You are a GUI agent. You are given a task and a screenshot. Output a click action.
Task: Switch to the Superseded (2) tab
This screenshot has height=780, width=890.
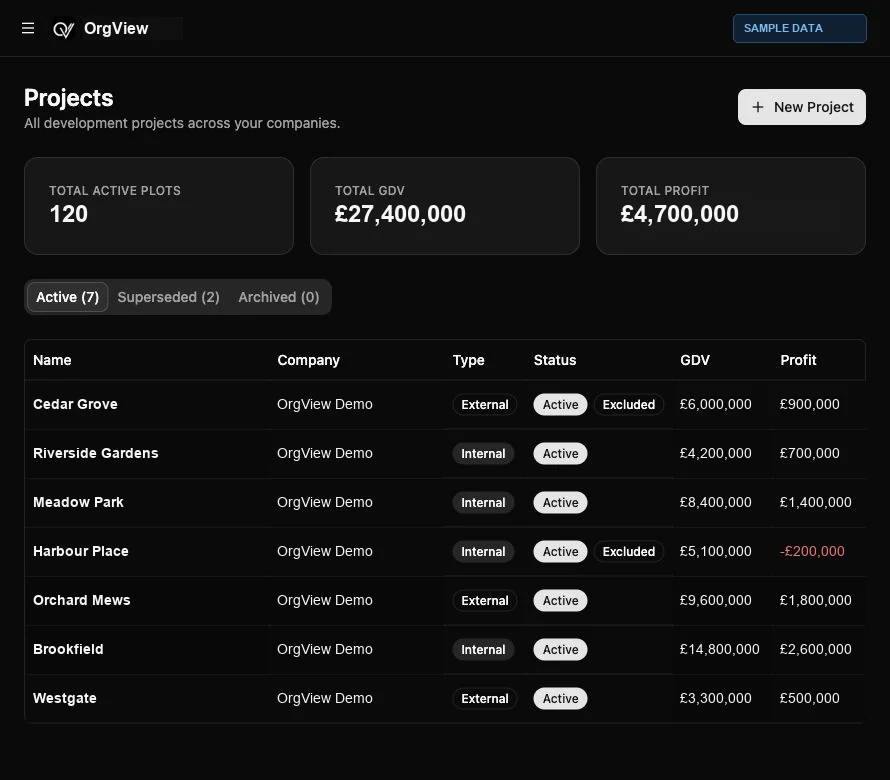click(x=169, y=297)
